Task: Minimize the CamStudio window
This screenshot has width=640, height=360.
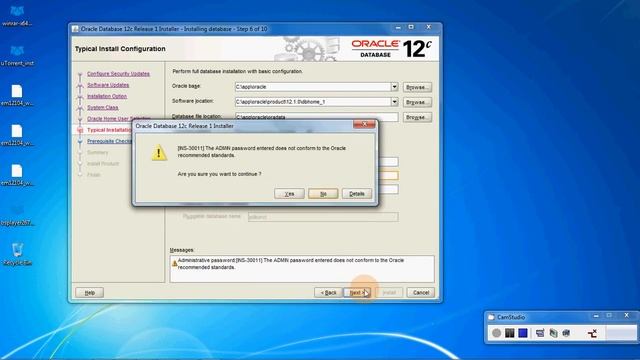Action: click(596, 316)
